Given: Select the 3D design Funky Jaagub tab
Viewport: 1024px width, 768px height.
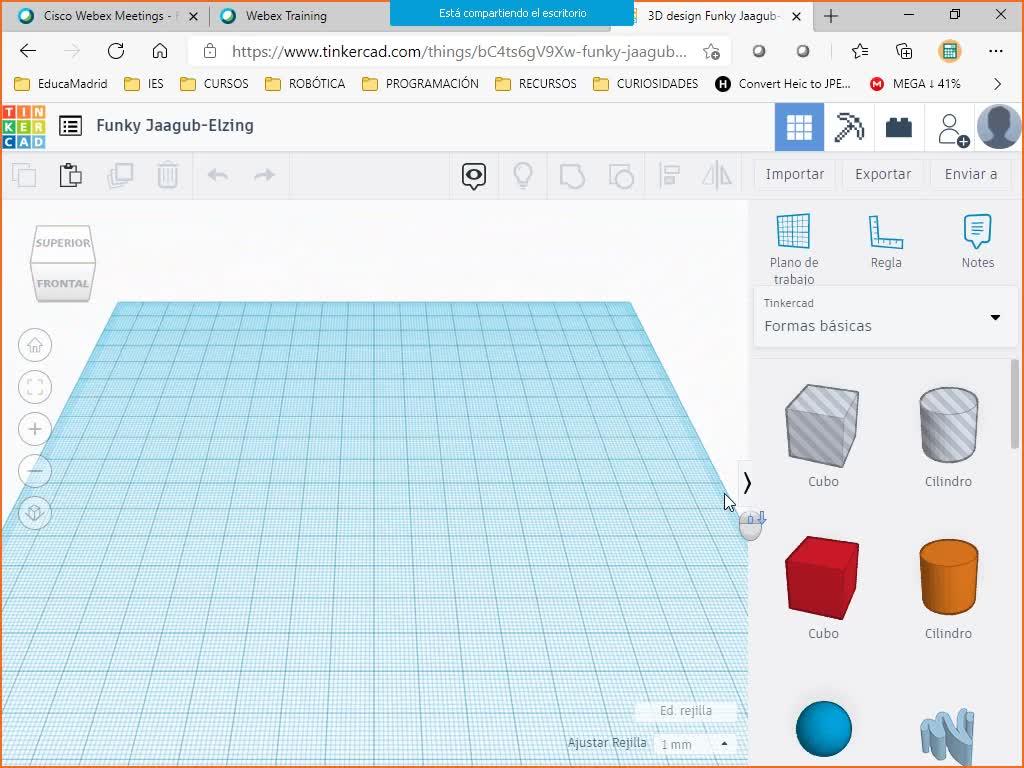Looking at the screenshot, I should (712, 16).
